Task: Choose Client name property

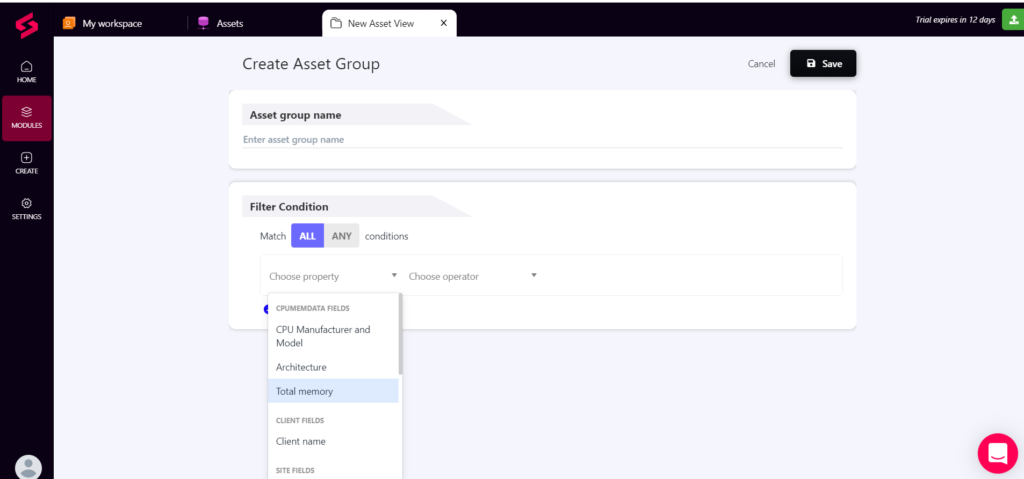Action: 333,441
